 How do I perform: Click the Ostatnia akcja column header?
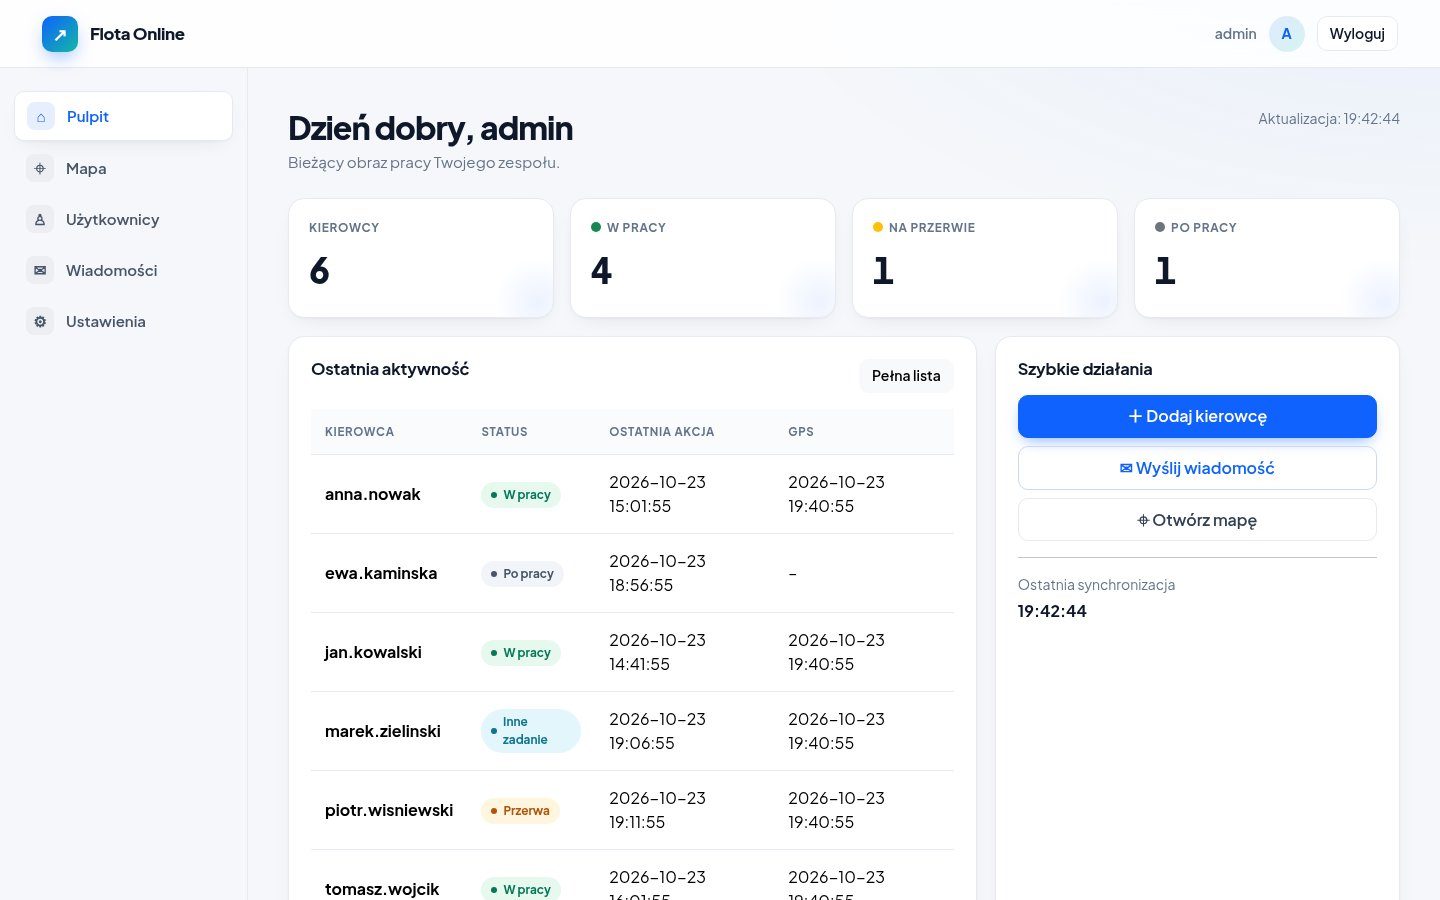(662, 432)
